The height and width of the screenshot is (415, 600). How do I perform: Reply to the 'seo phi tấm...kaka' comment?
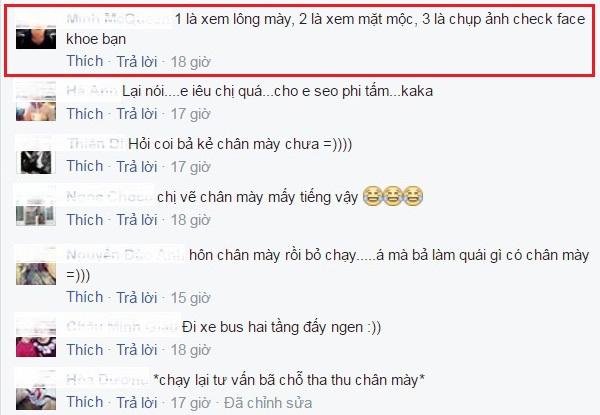click(137, 114)
